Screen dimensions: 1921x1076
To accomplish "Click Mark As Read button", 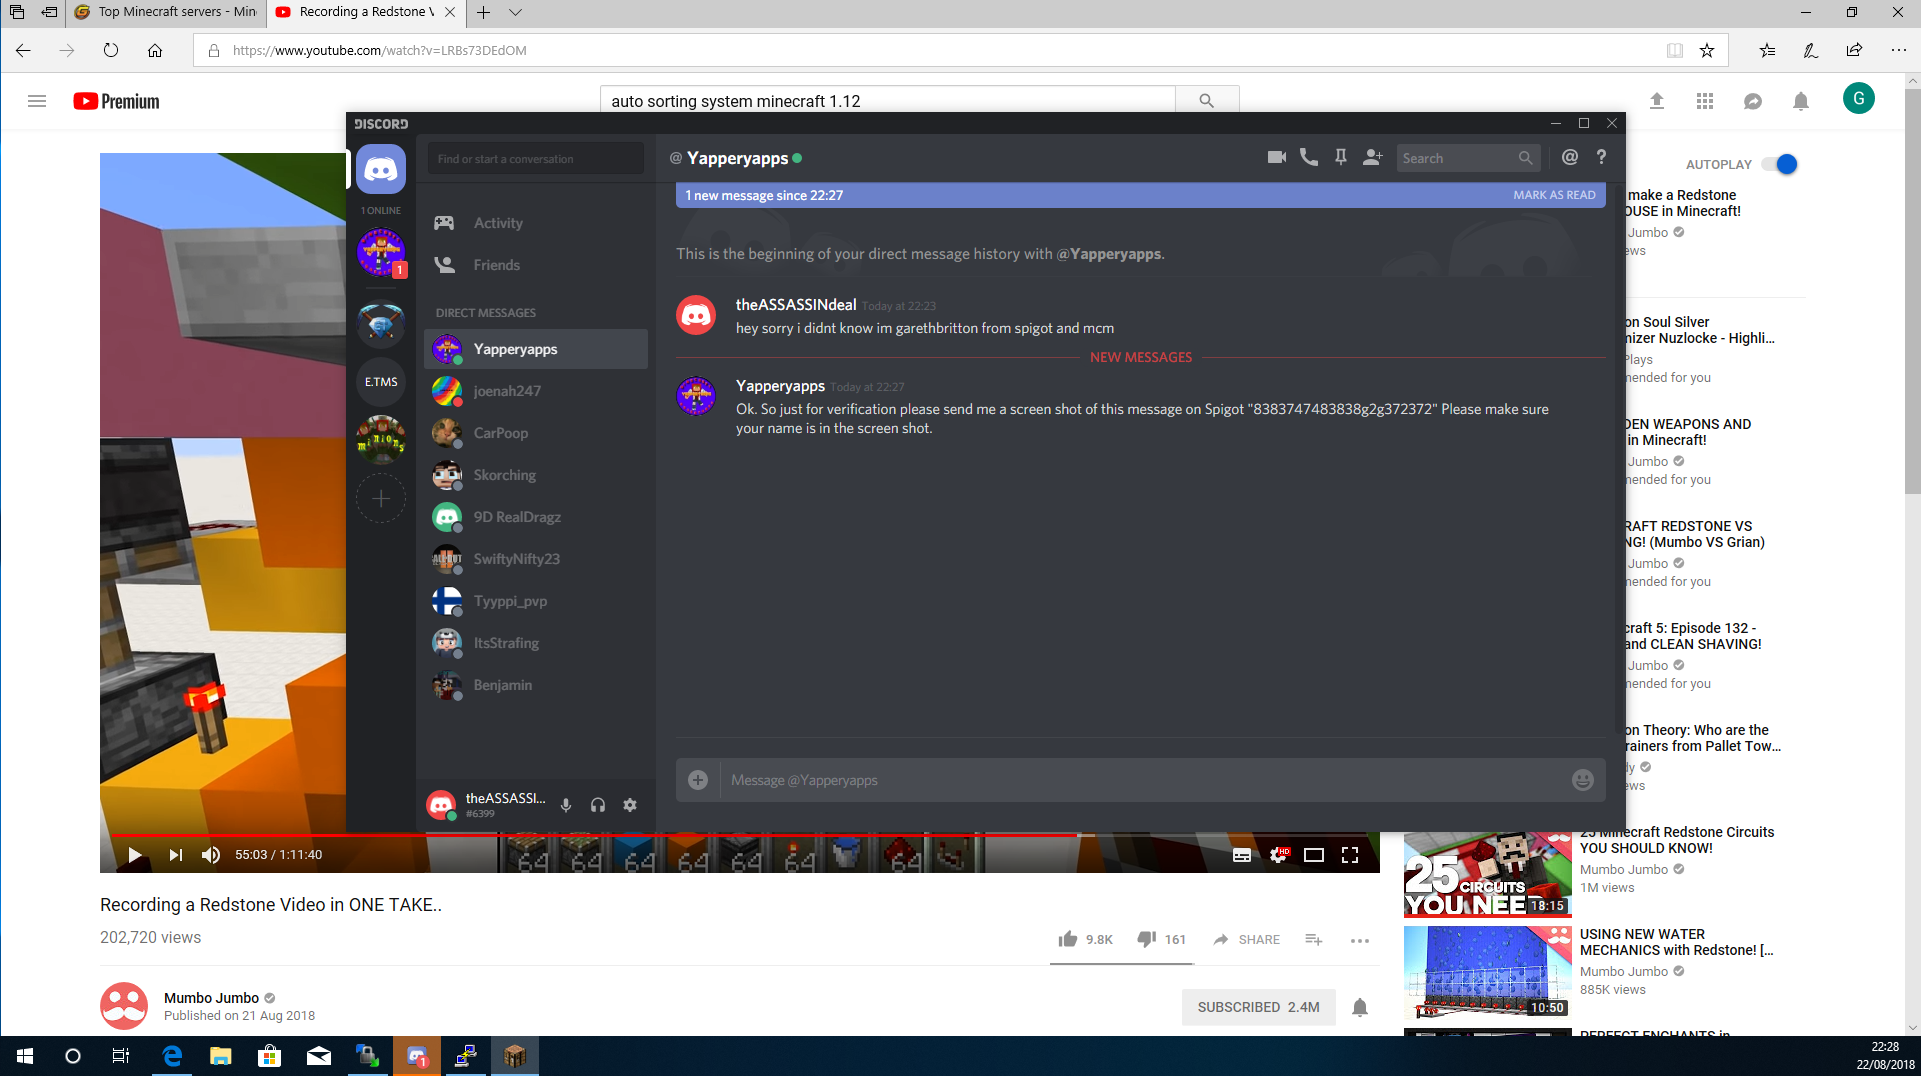I will click(1554, 195).
